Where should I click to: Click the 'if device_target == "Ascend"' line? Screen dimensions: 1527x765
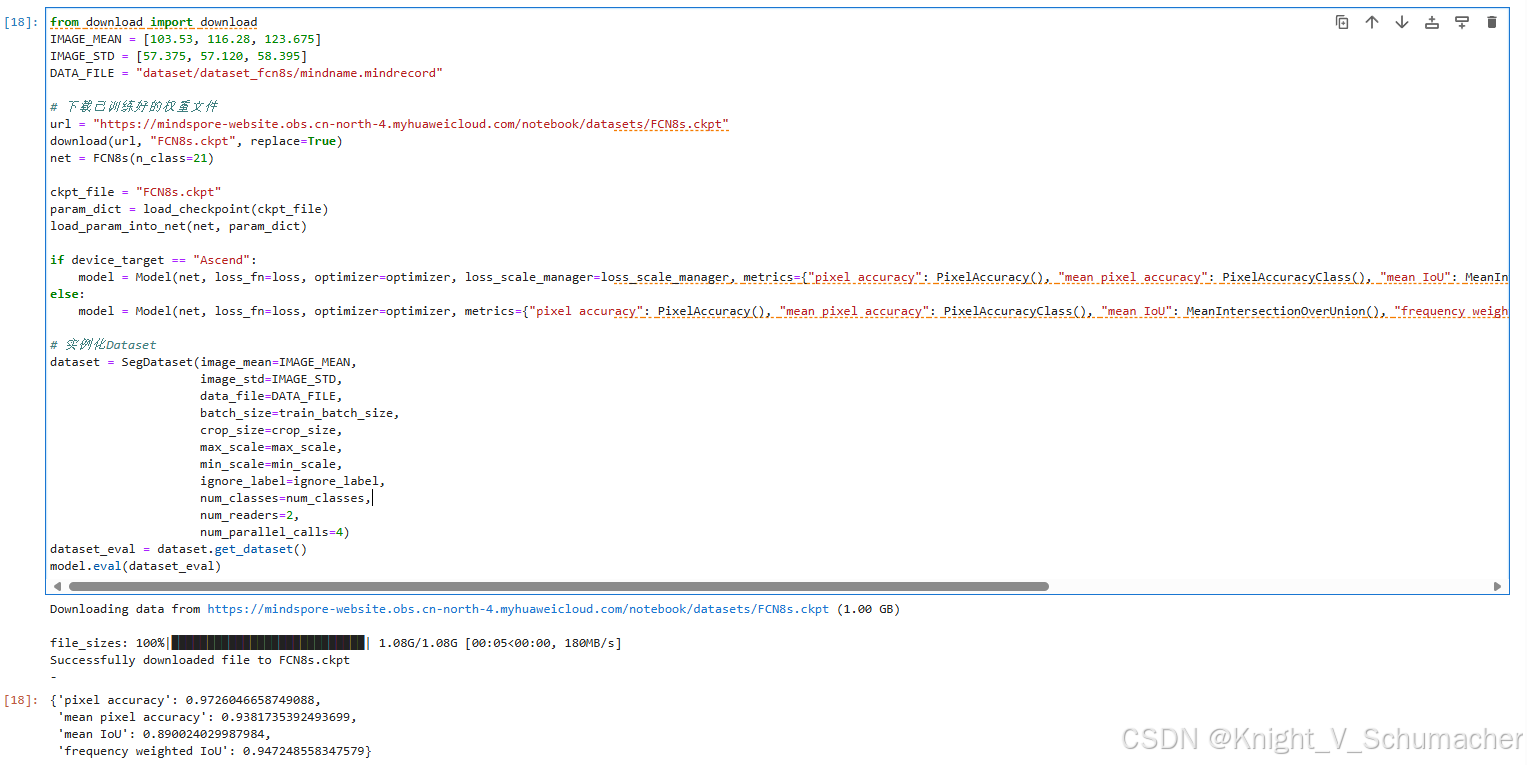(x=153, y=260)
